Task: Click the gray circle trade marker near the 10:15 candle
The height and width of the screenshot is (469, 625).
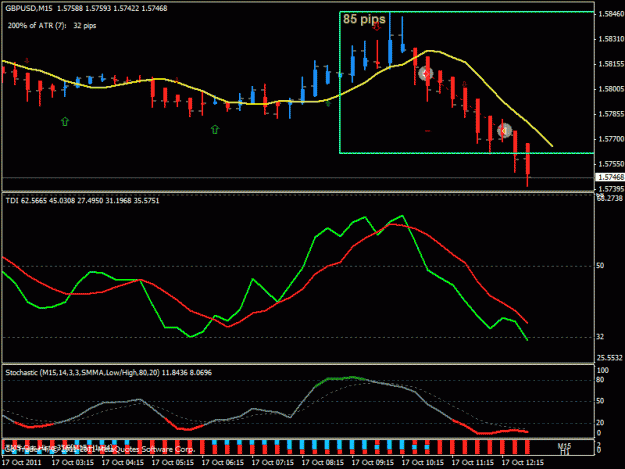Action: (x=426, y=73)
